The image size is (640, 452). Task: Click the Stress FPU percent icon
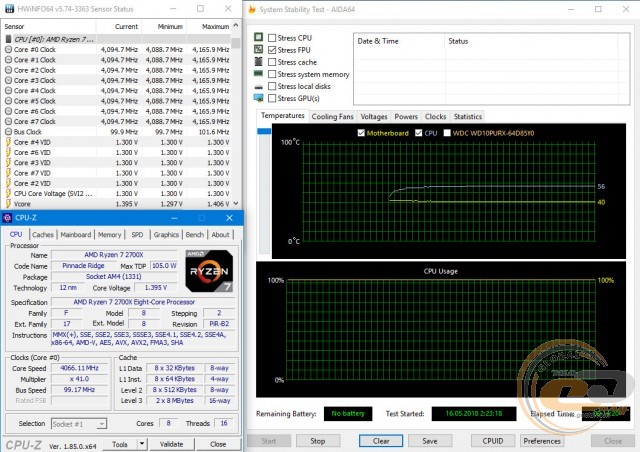[258, 49]
